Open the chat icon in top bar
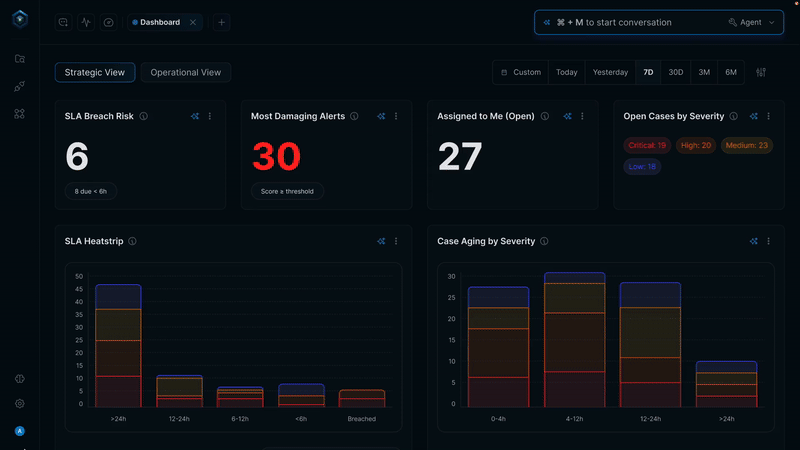The height and width of the screenshot is (450, 800). [63, 22]
